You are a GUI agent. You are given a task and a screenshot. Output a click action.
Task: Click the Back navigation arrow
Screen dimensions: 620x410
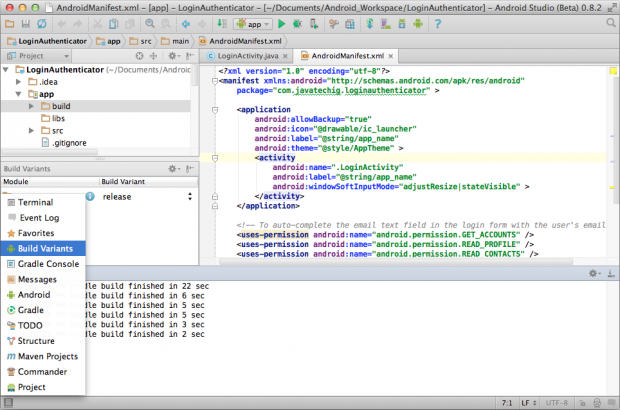[x=186, y=24]
